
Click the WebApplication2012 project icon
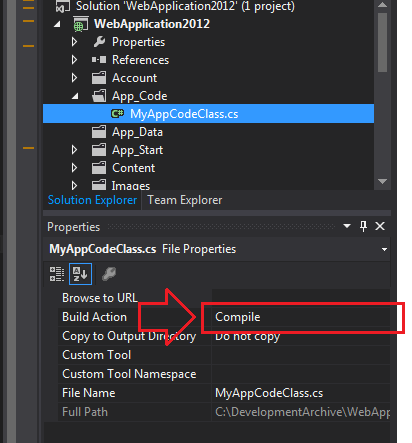click(x=81, y=24)
